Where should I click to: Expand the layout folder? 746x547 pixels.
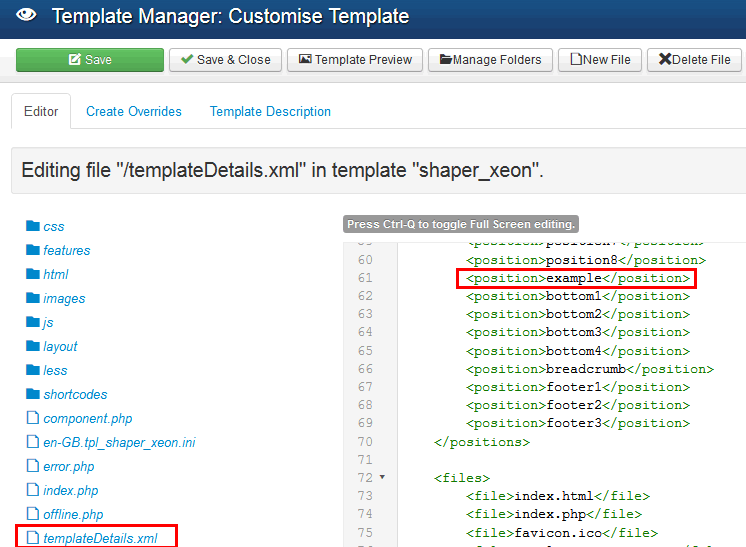[60, 346]
